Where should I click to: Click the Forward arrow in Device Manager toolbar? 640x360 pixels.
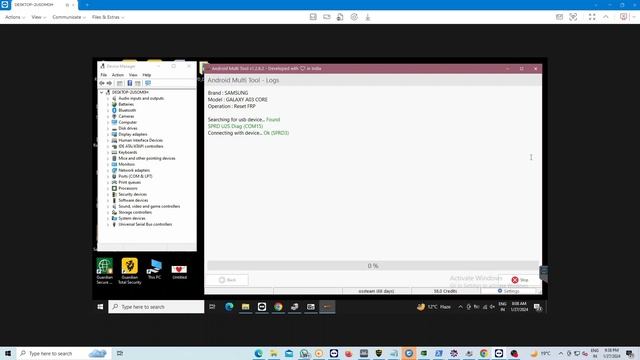coord(109,83)
